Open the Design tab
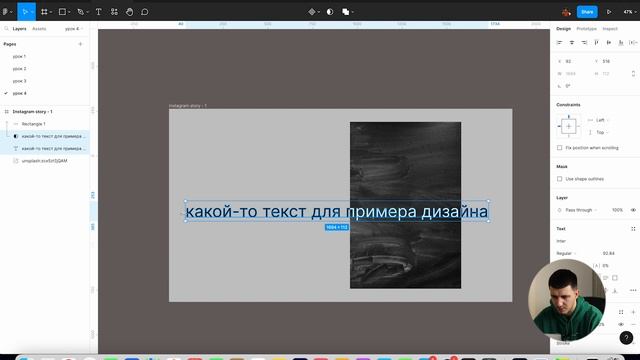Image resolution: width=640 pixels, height=360 pixels. click(563, 29)
